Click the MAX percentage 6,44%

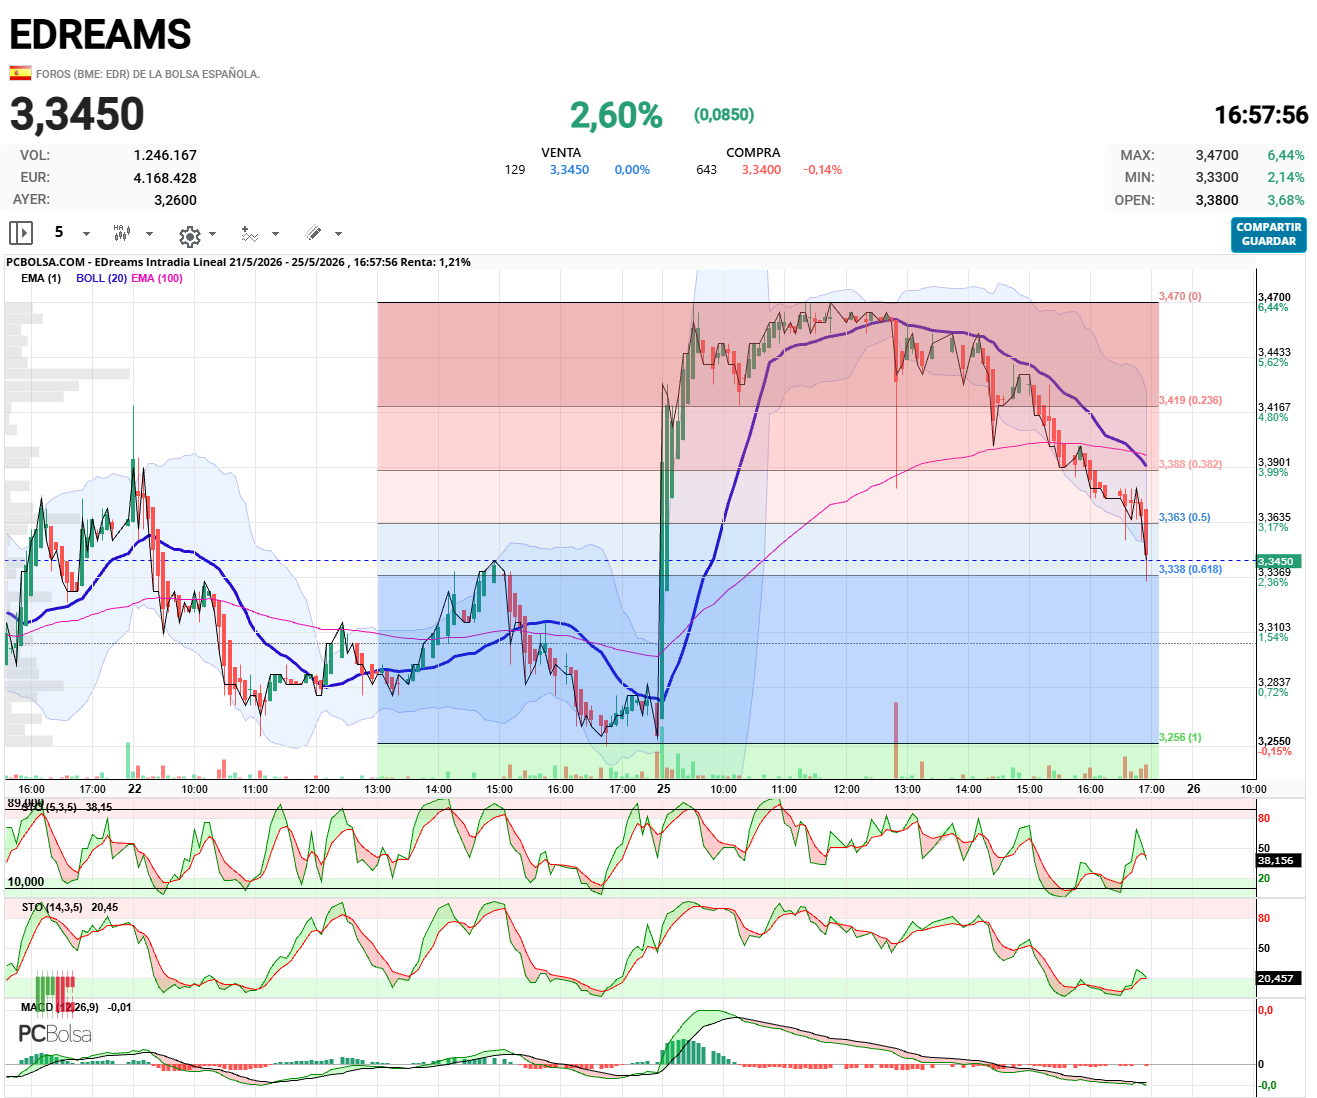(1286, 155)
